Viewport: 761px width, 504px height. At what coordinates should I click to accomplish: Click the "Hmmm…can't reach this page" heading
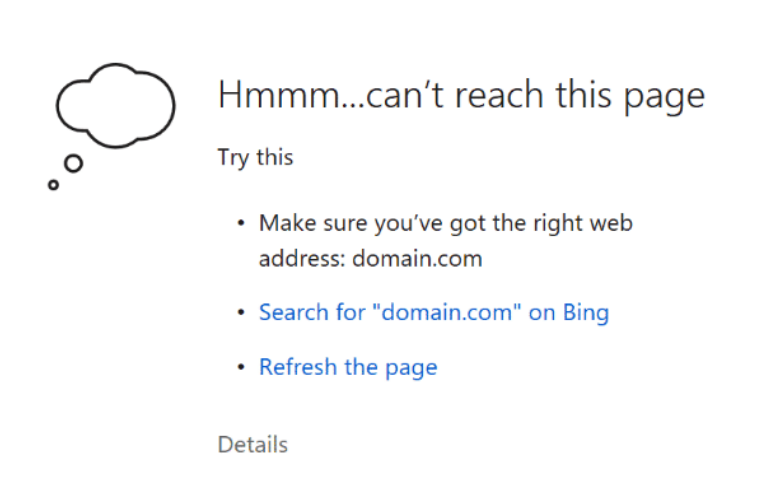[461, 96]
